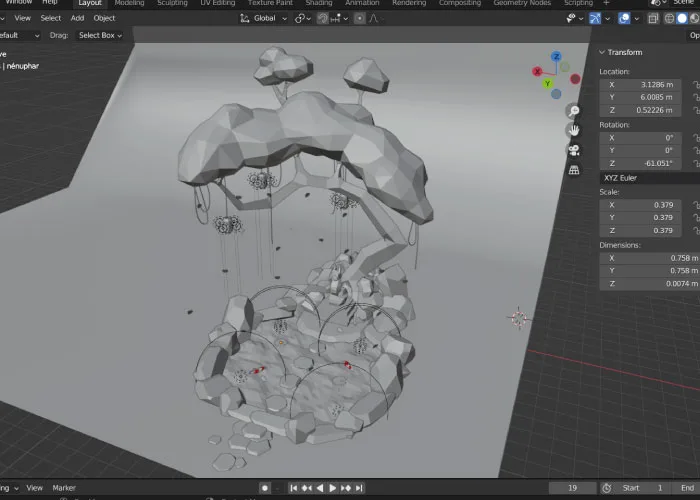Toggle show gizmo button

[x=595, y=18]
